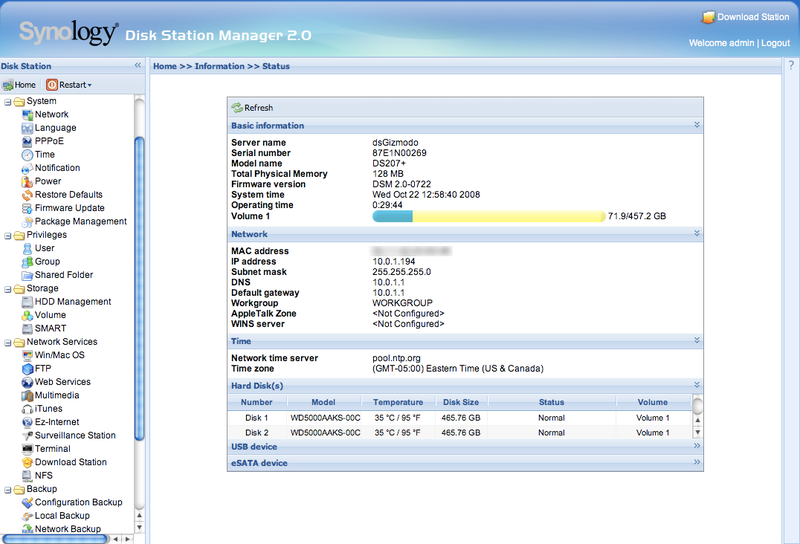The width and height of the screenshot is (800, 544).
Task: Collapse the System tree folder
Action: pos(8,102)
